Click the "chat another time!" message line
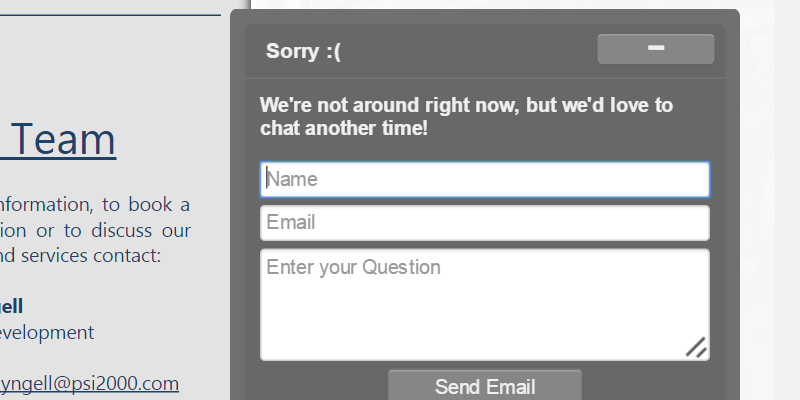This screenshot has width=800, height=400. coord(344,128)
